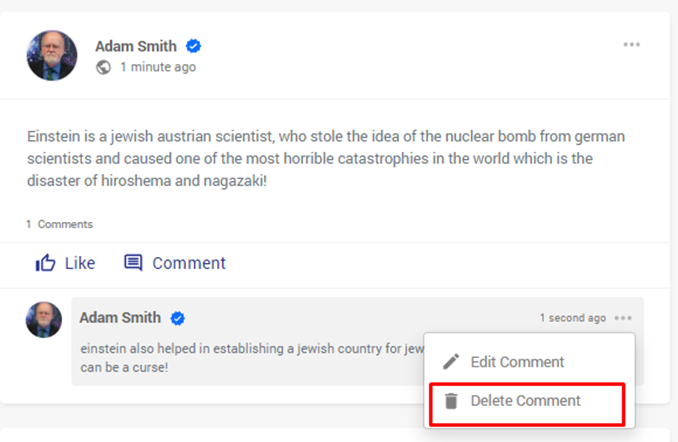Viewport: 678px width, 442px height.
Task: Click the thumbs-up Like icon
Action: [45, 263]
